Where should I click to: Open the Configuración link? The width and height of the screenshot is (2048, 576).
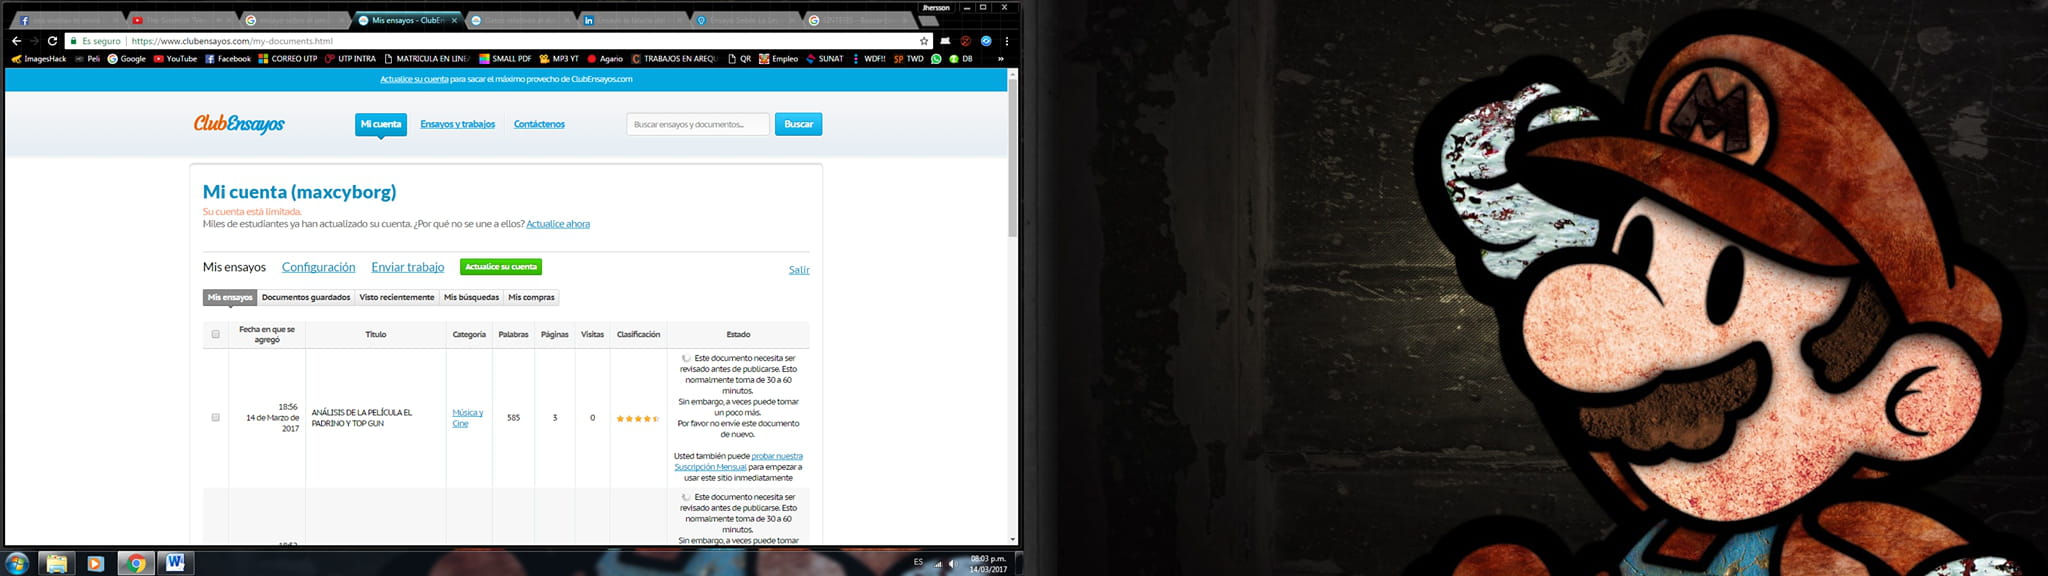319,267
